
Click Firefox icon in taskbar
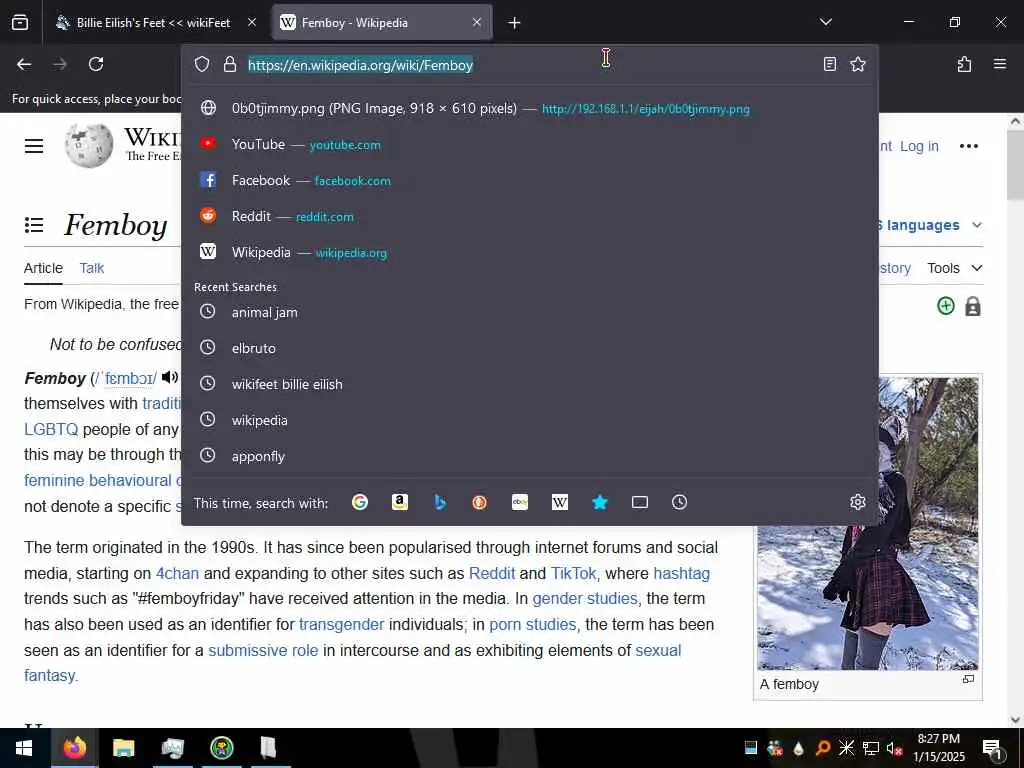click(74, 748)
